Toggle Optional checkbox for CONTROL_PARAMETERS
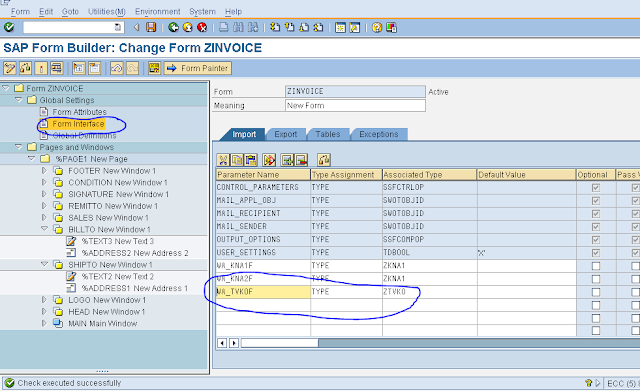Viewport: 640px width, 391px height. [596, 187]
